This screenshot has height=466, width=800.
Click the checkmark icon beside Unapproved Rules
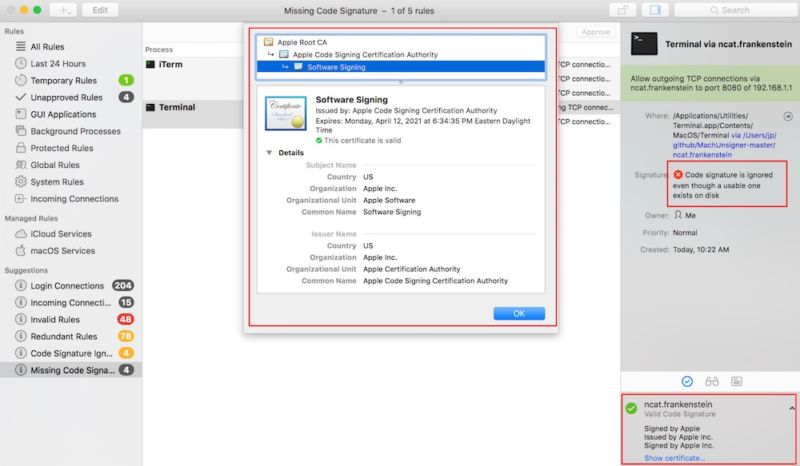pos(20,96)
